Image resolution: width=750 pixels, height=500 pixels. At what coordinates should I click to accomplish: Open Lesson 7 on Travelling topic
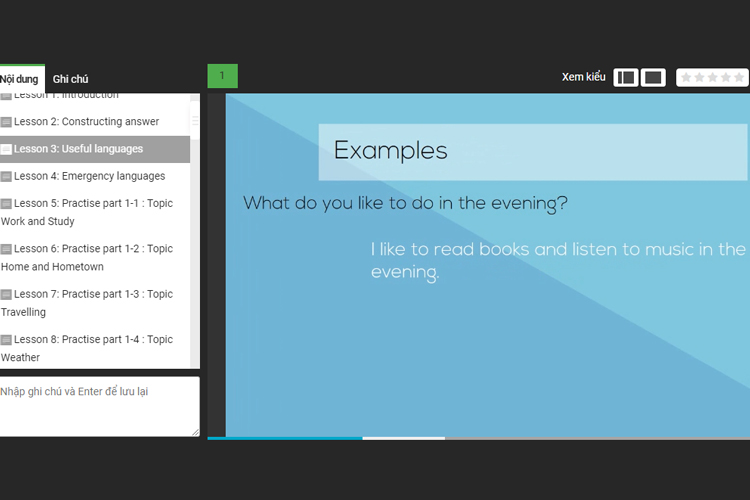92,303
